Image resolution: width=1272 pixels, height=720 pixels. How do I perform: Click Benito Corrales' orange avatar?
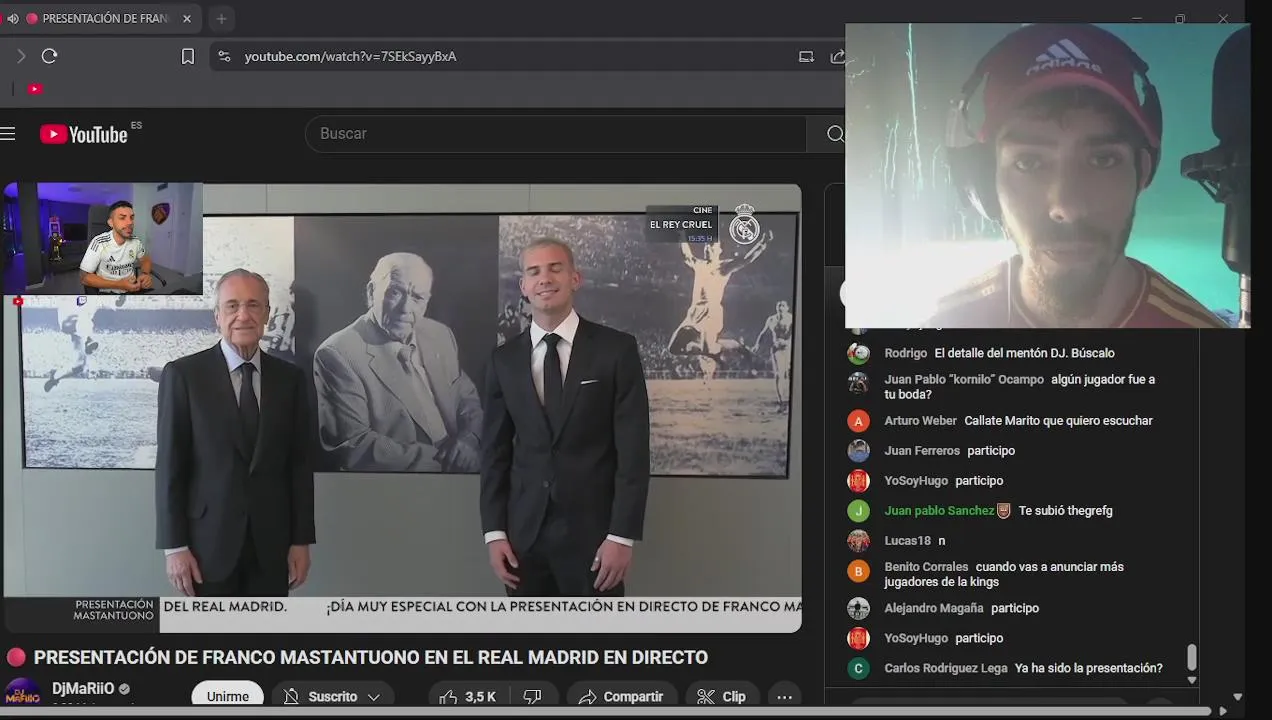858,571
